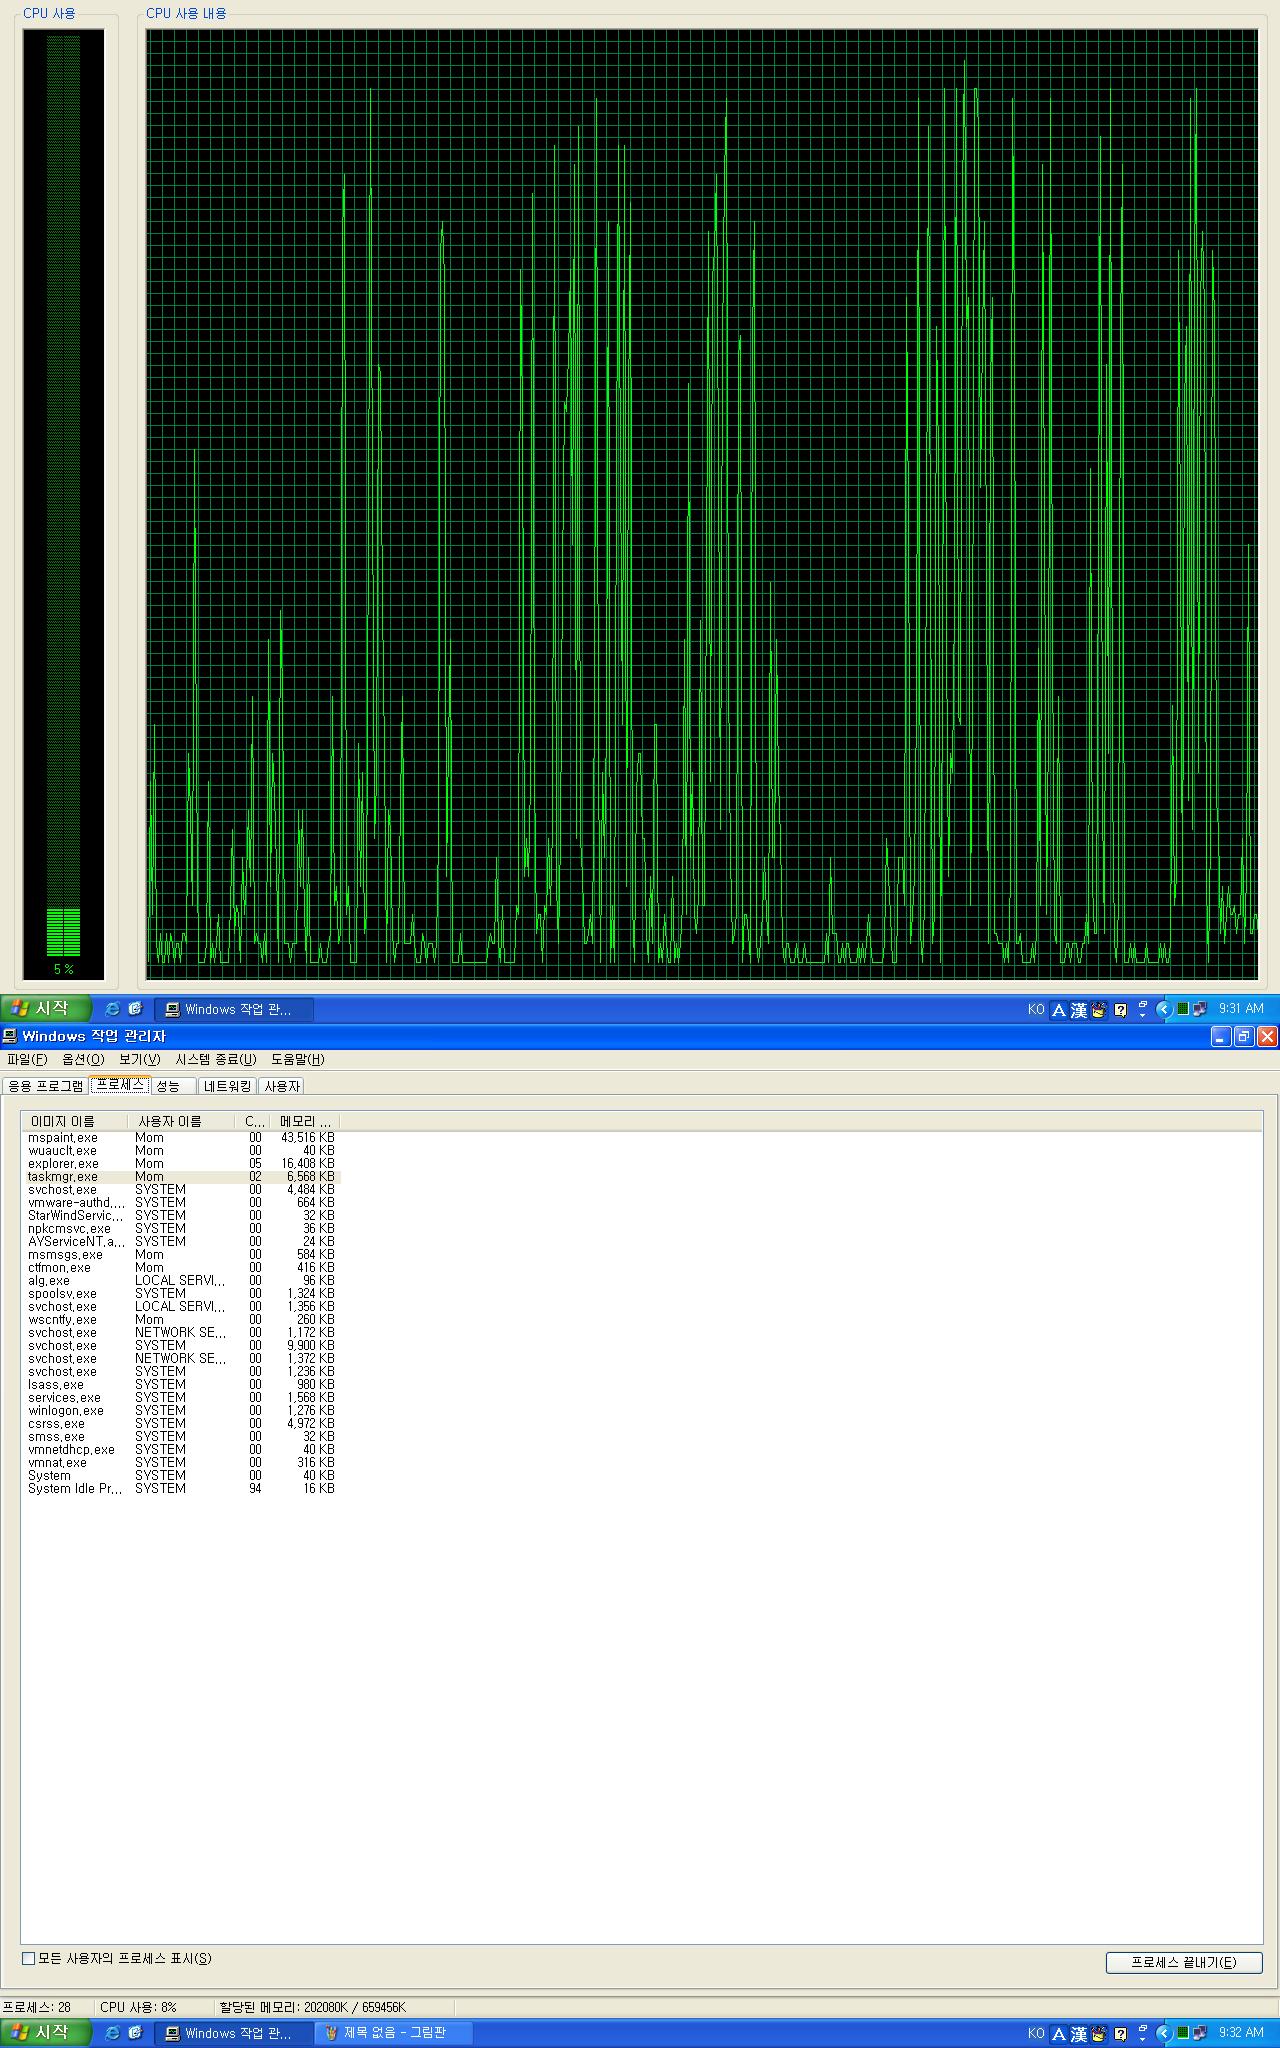Launch Internet Explorer from the 9:32 AM taskbar
Image resolution: width=1280 pixels, height=2048 pixels.
(x=112, y=2033)
